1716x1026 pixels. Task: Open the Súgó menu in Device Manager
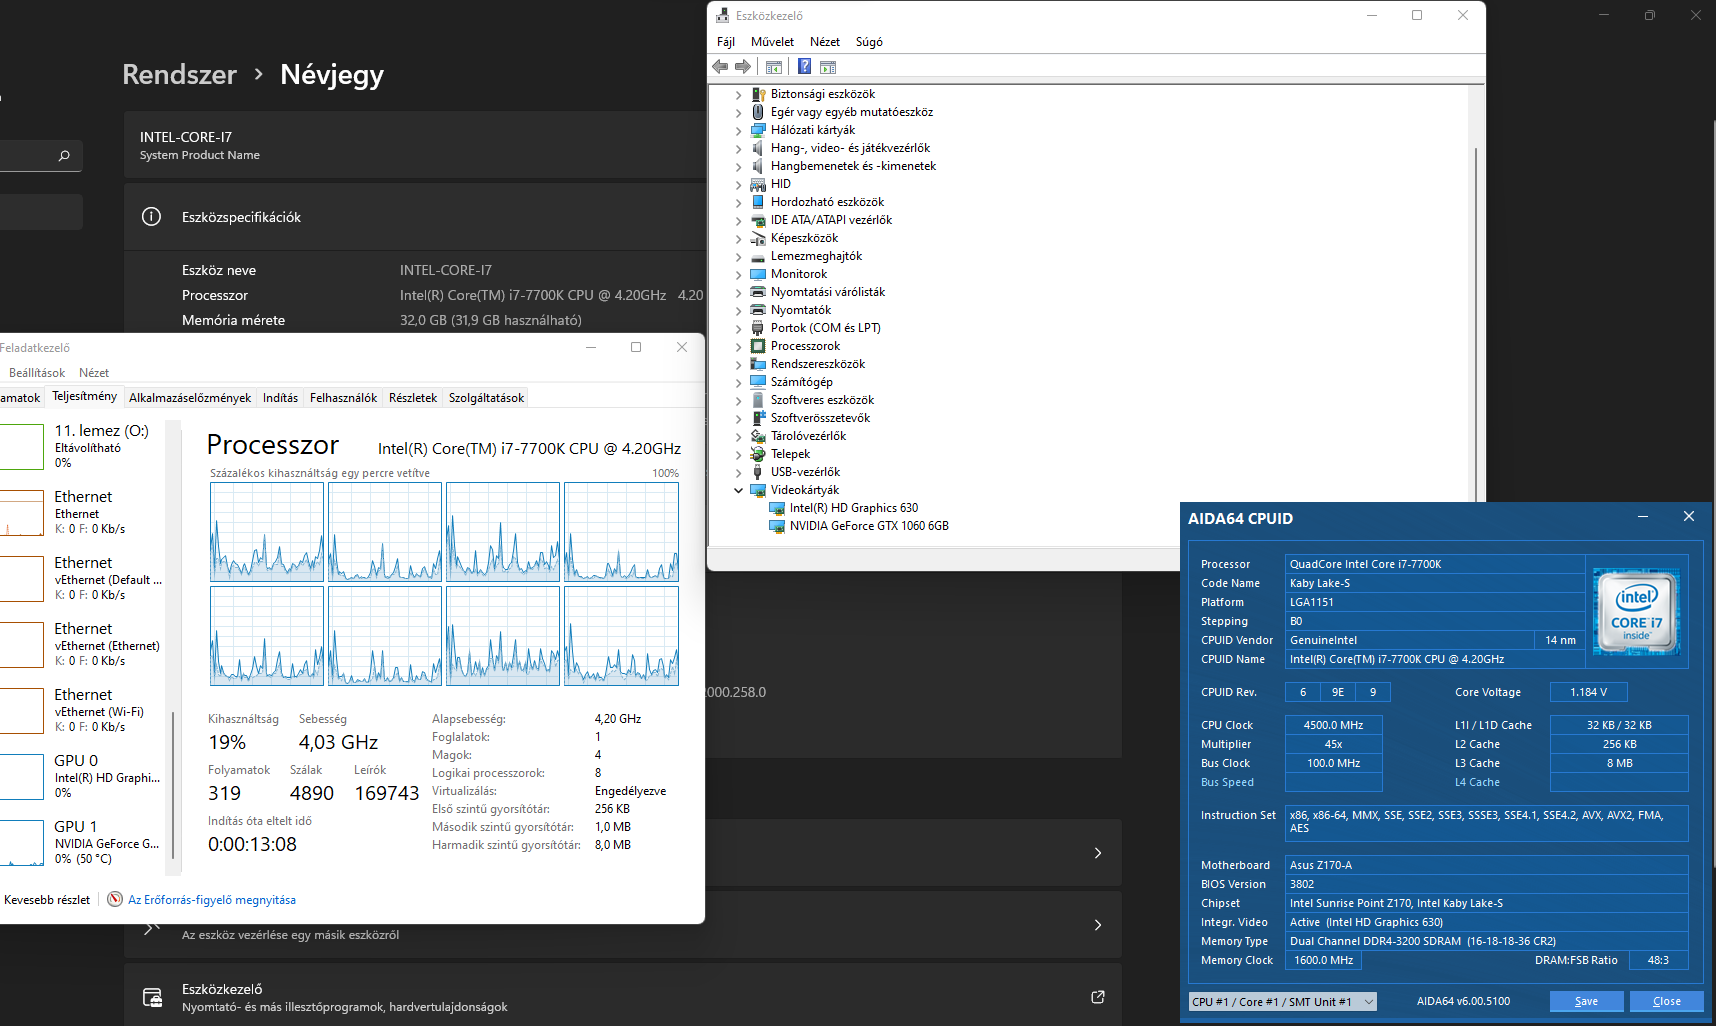pyautogui.click(x=869, y=42)
